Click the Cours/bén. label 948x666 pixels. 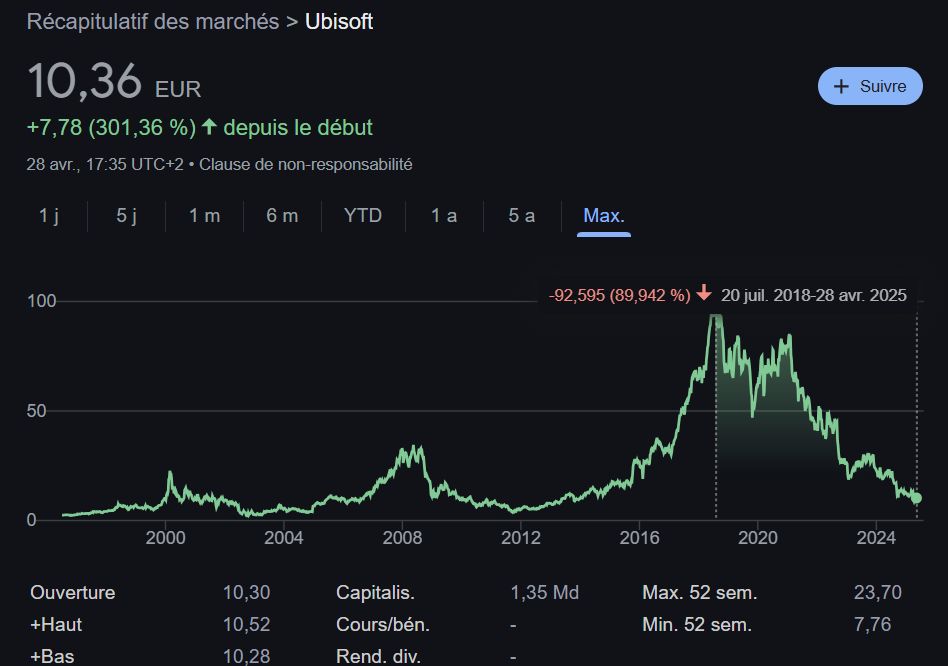pyautogui.click(x=383, y=624)
